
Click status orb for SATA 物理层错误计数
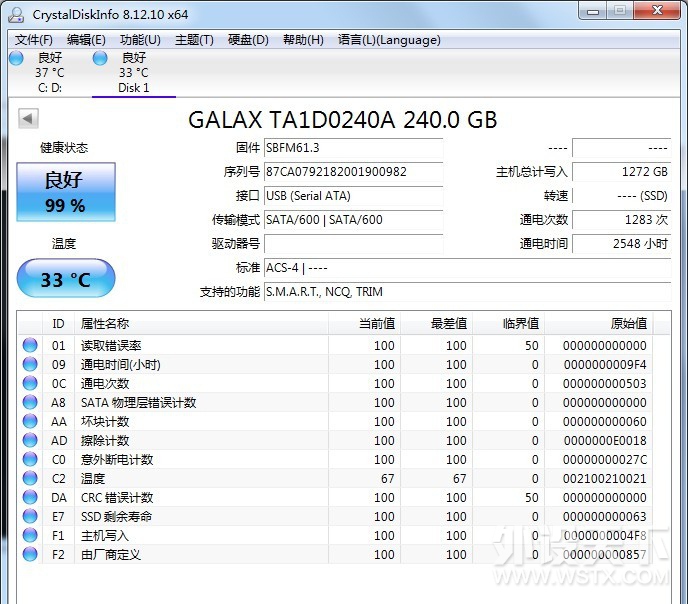click(x=30, y=402)
